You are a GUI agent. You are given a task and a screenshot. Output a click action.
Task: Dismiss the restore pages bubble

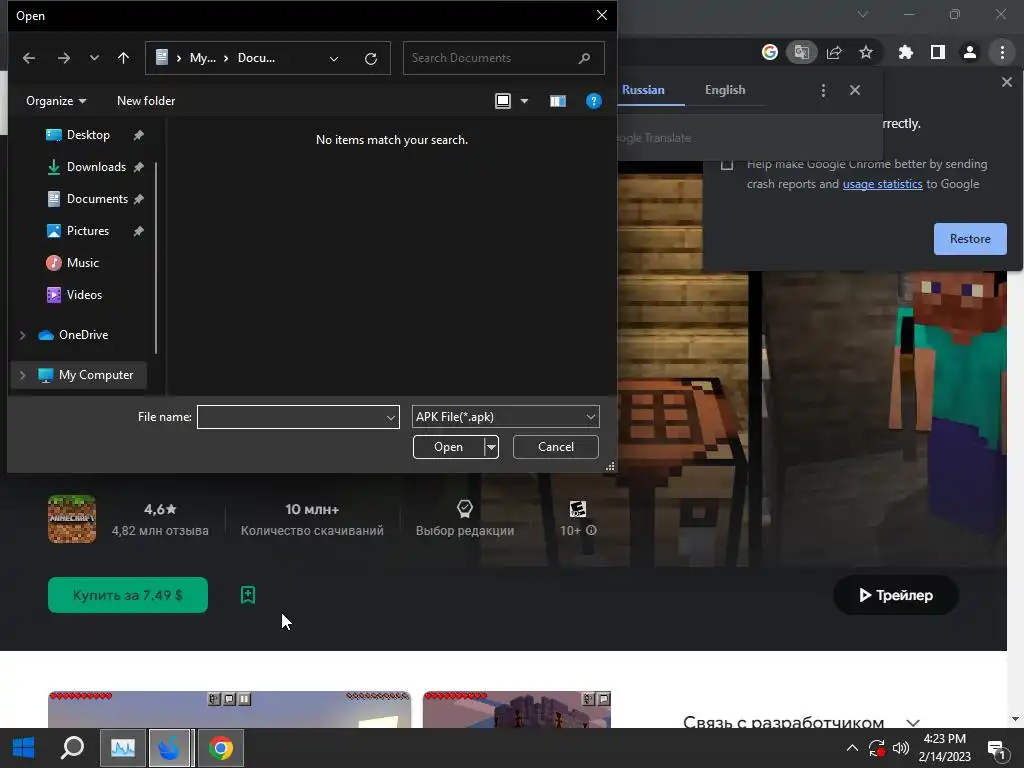click(x=1007, y=82)
